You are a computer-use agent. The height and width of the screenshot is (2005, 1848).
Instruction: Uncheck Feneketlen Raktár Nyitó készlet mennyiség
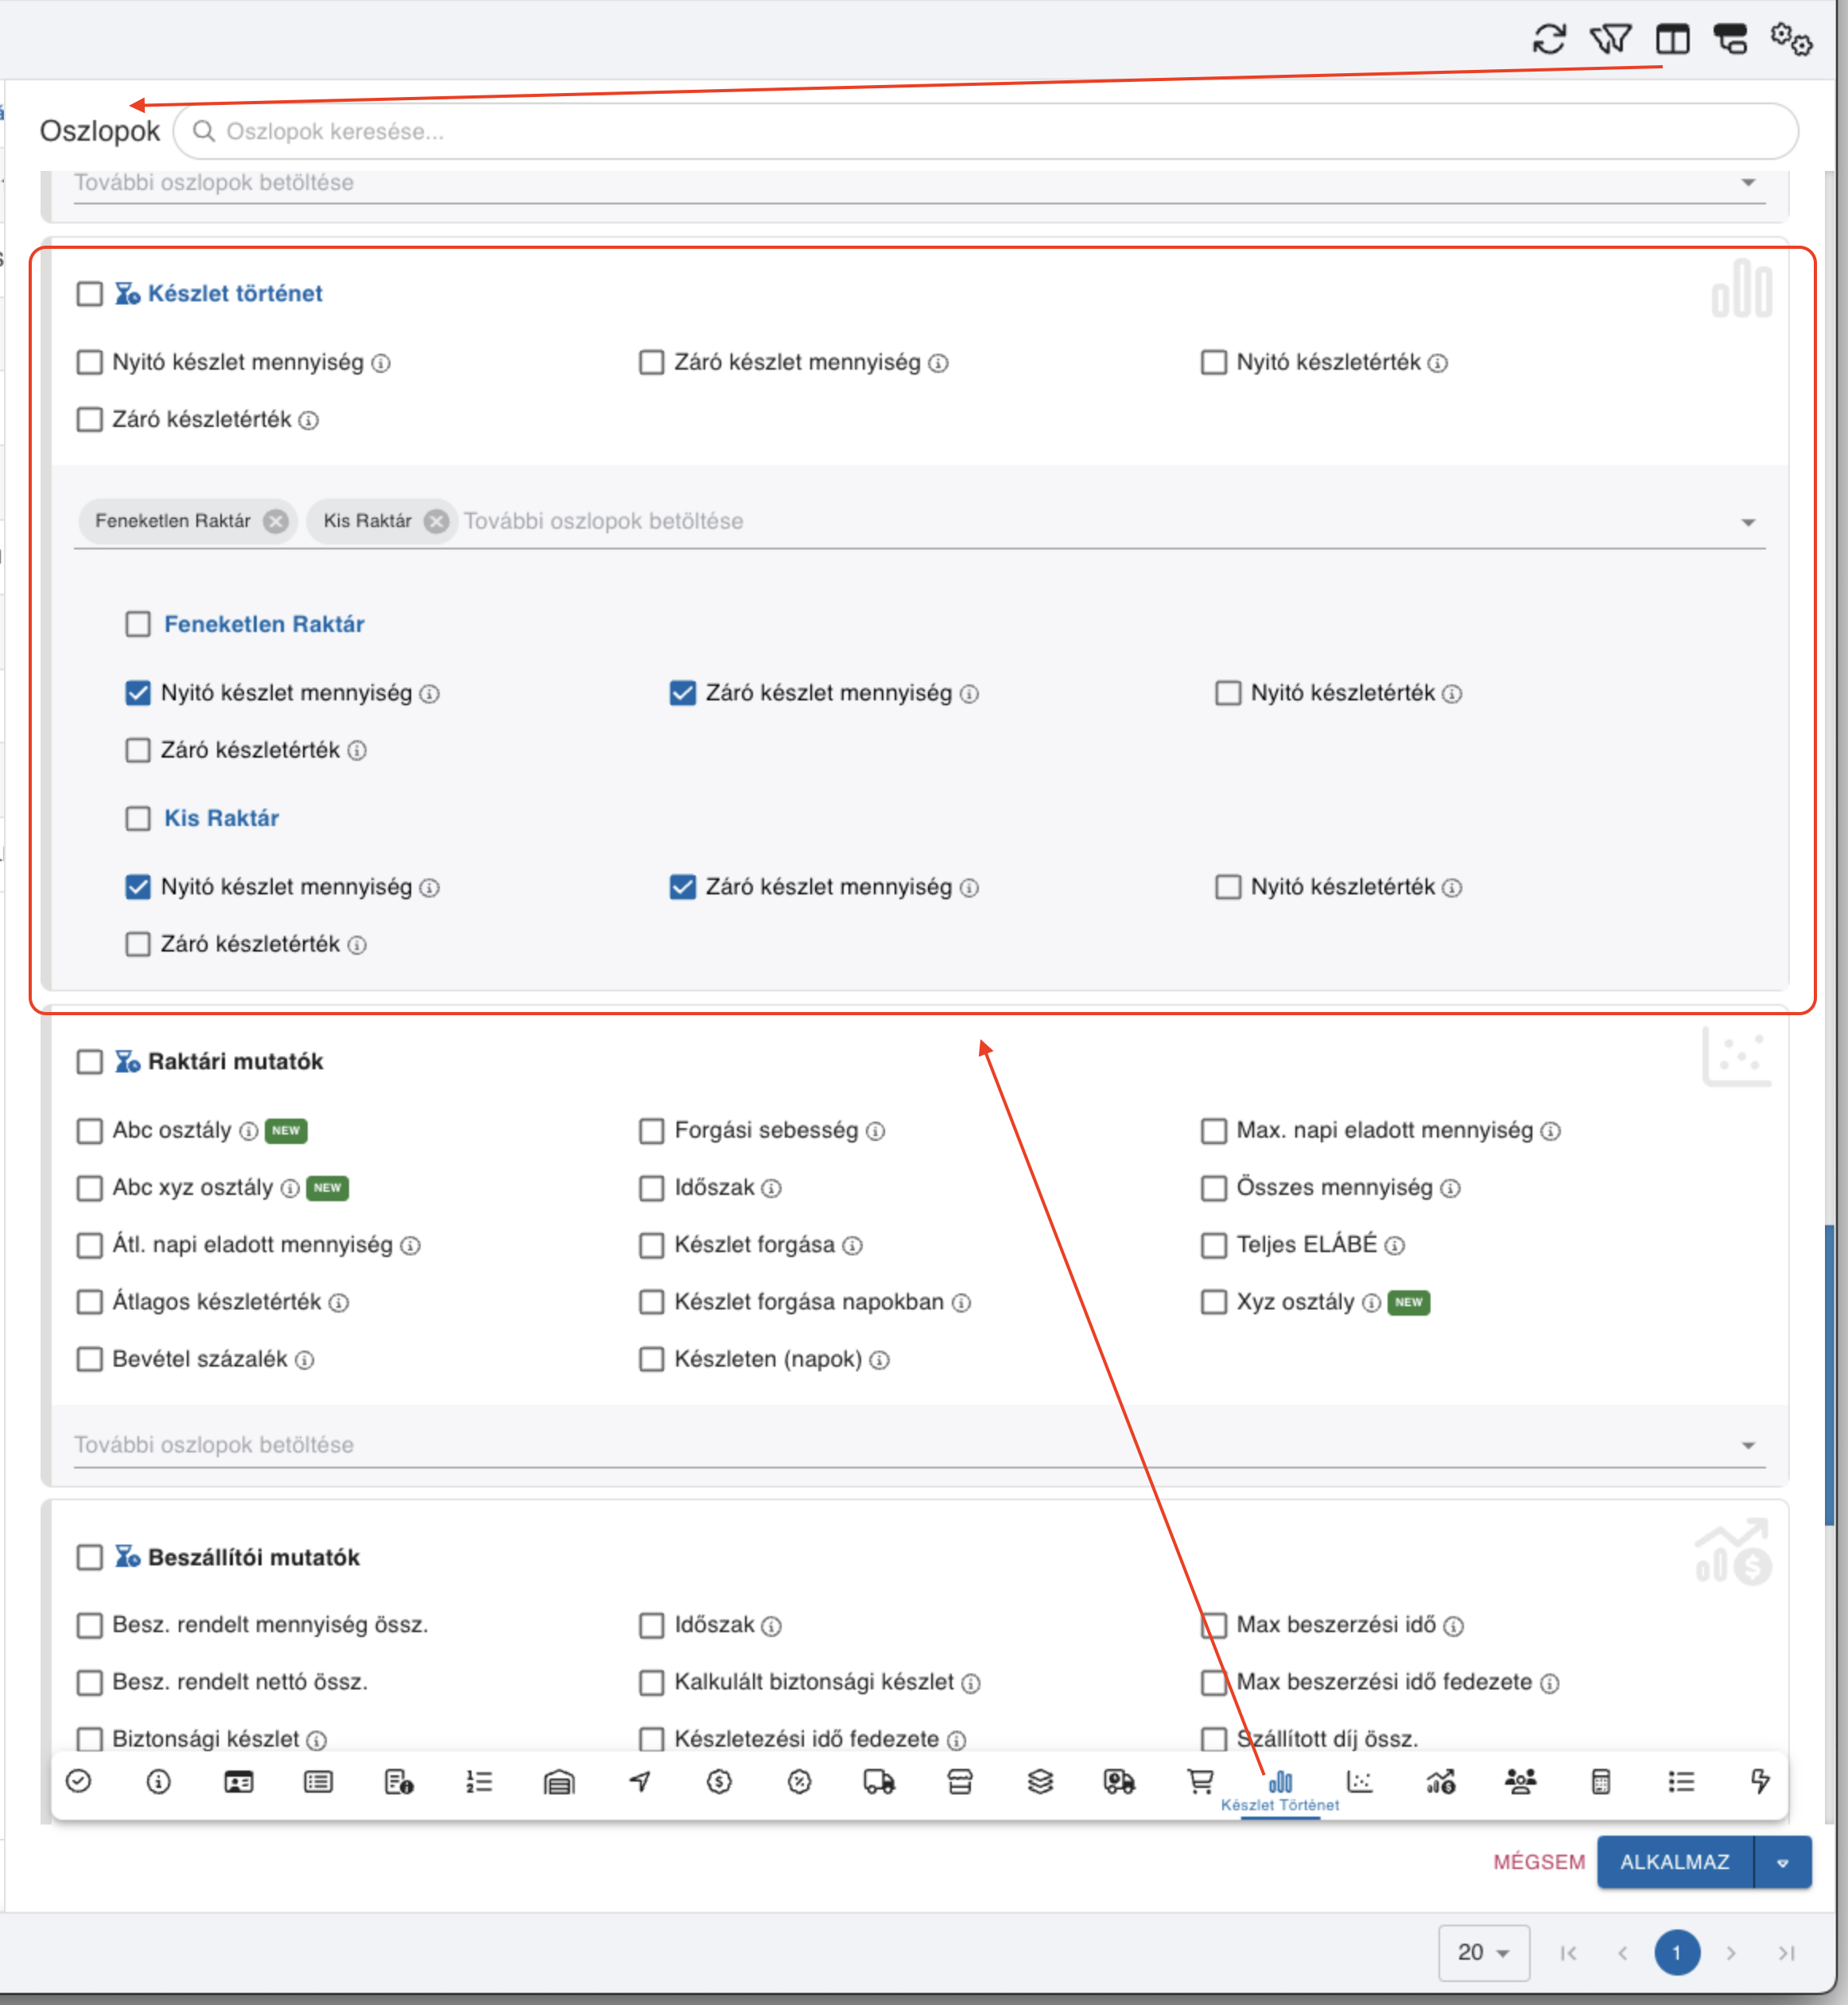pyautogui.click(x=138, y=693)
